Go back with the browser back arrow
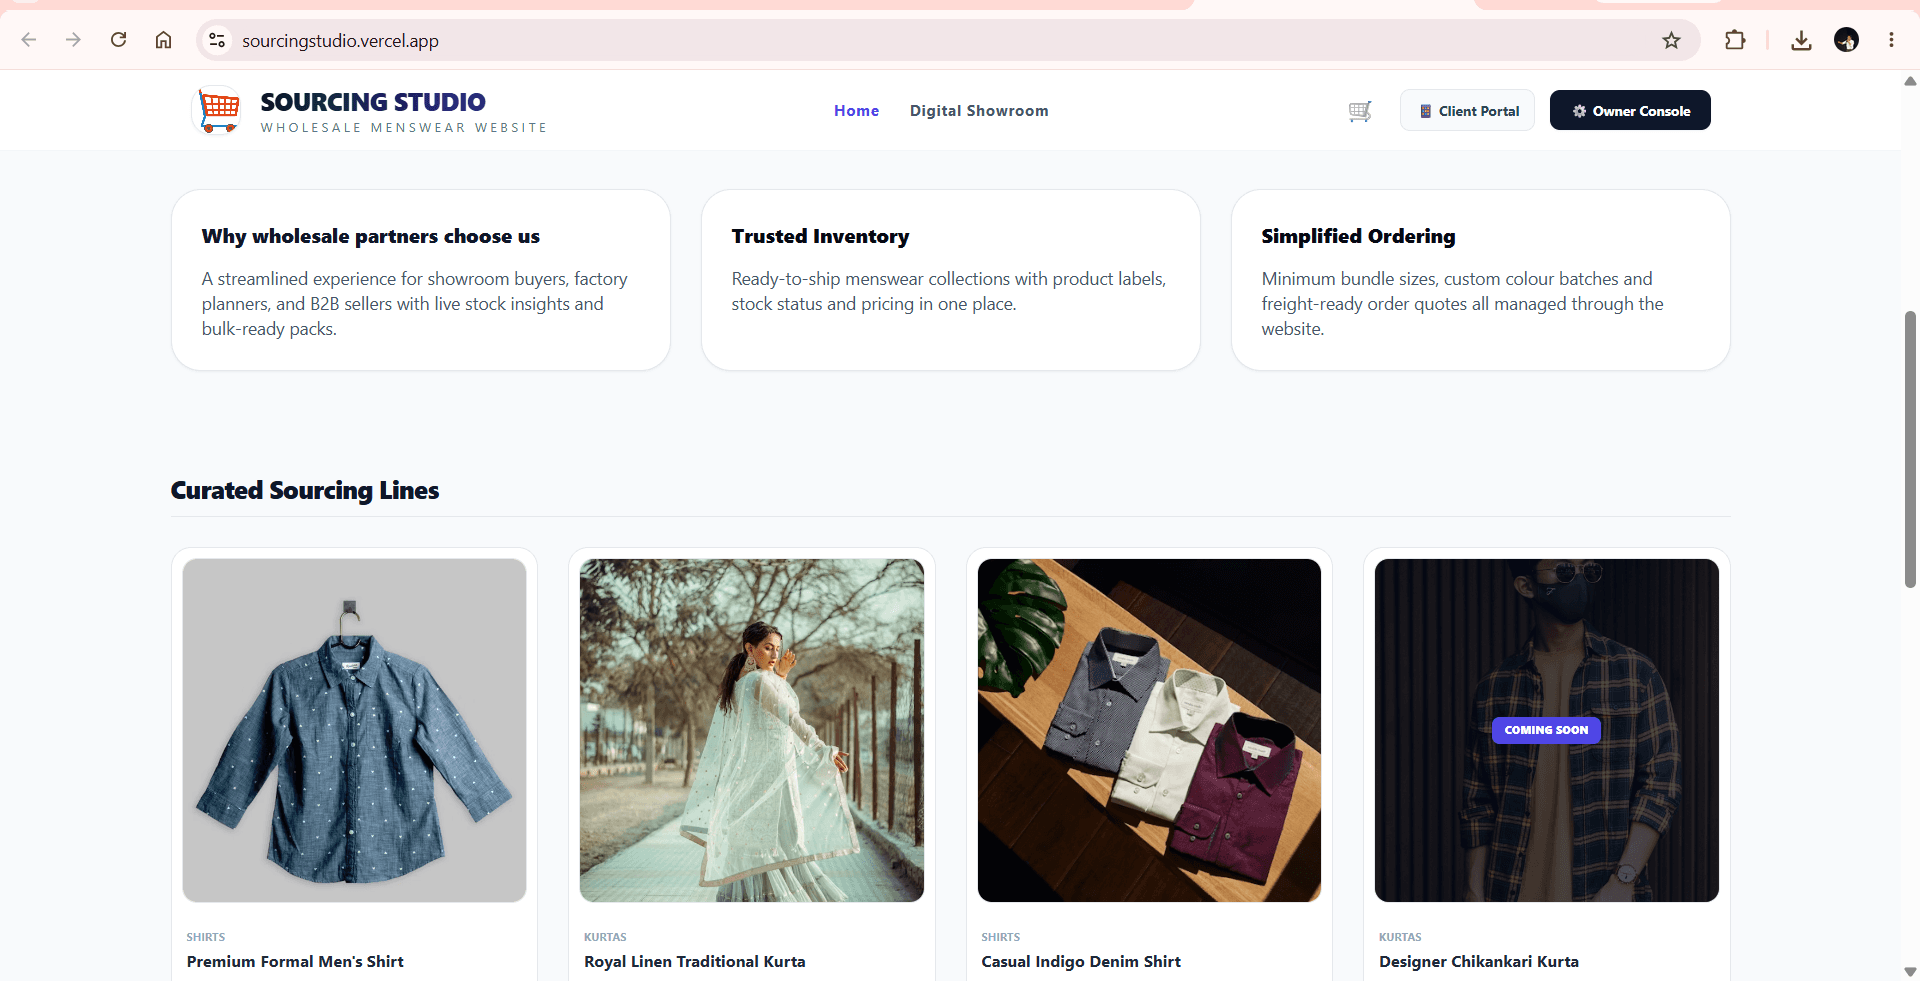The height and width of the screenshot is (981, 1920). 29,40
